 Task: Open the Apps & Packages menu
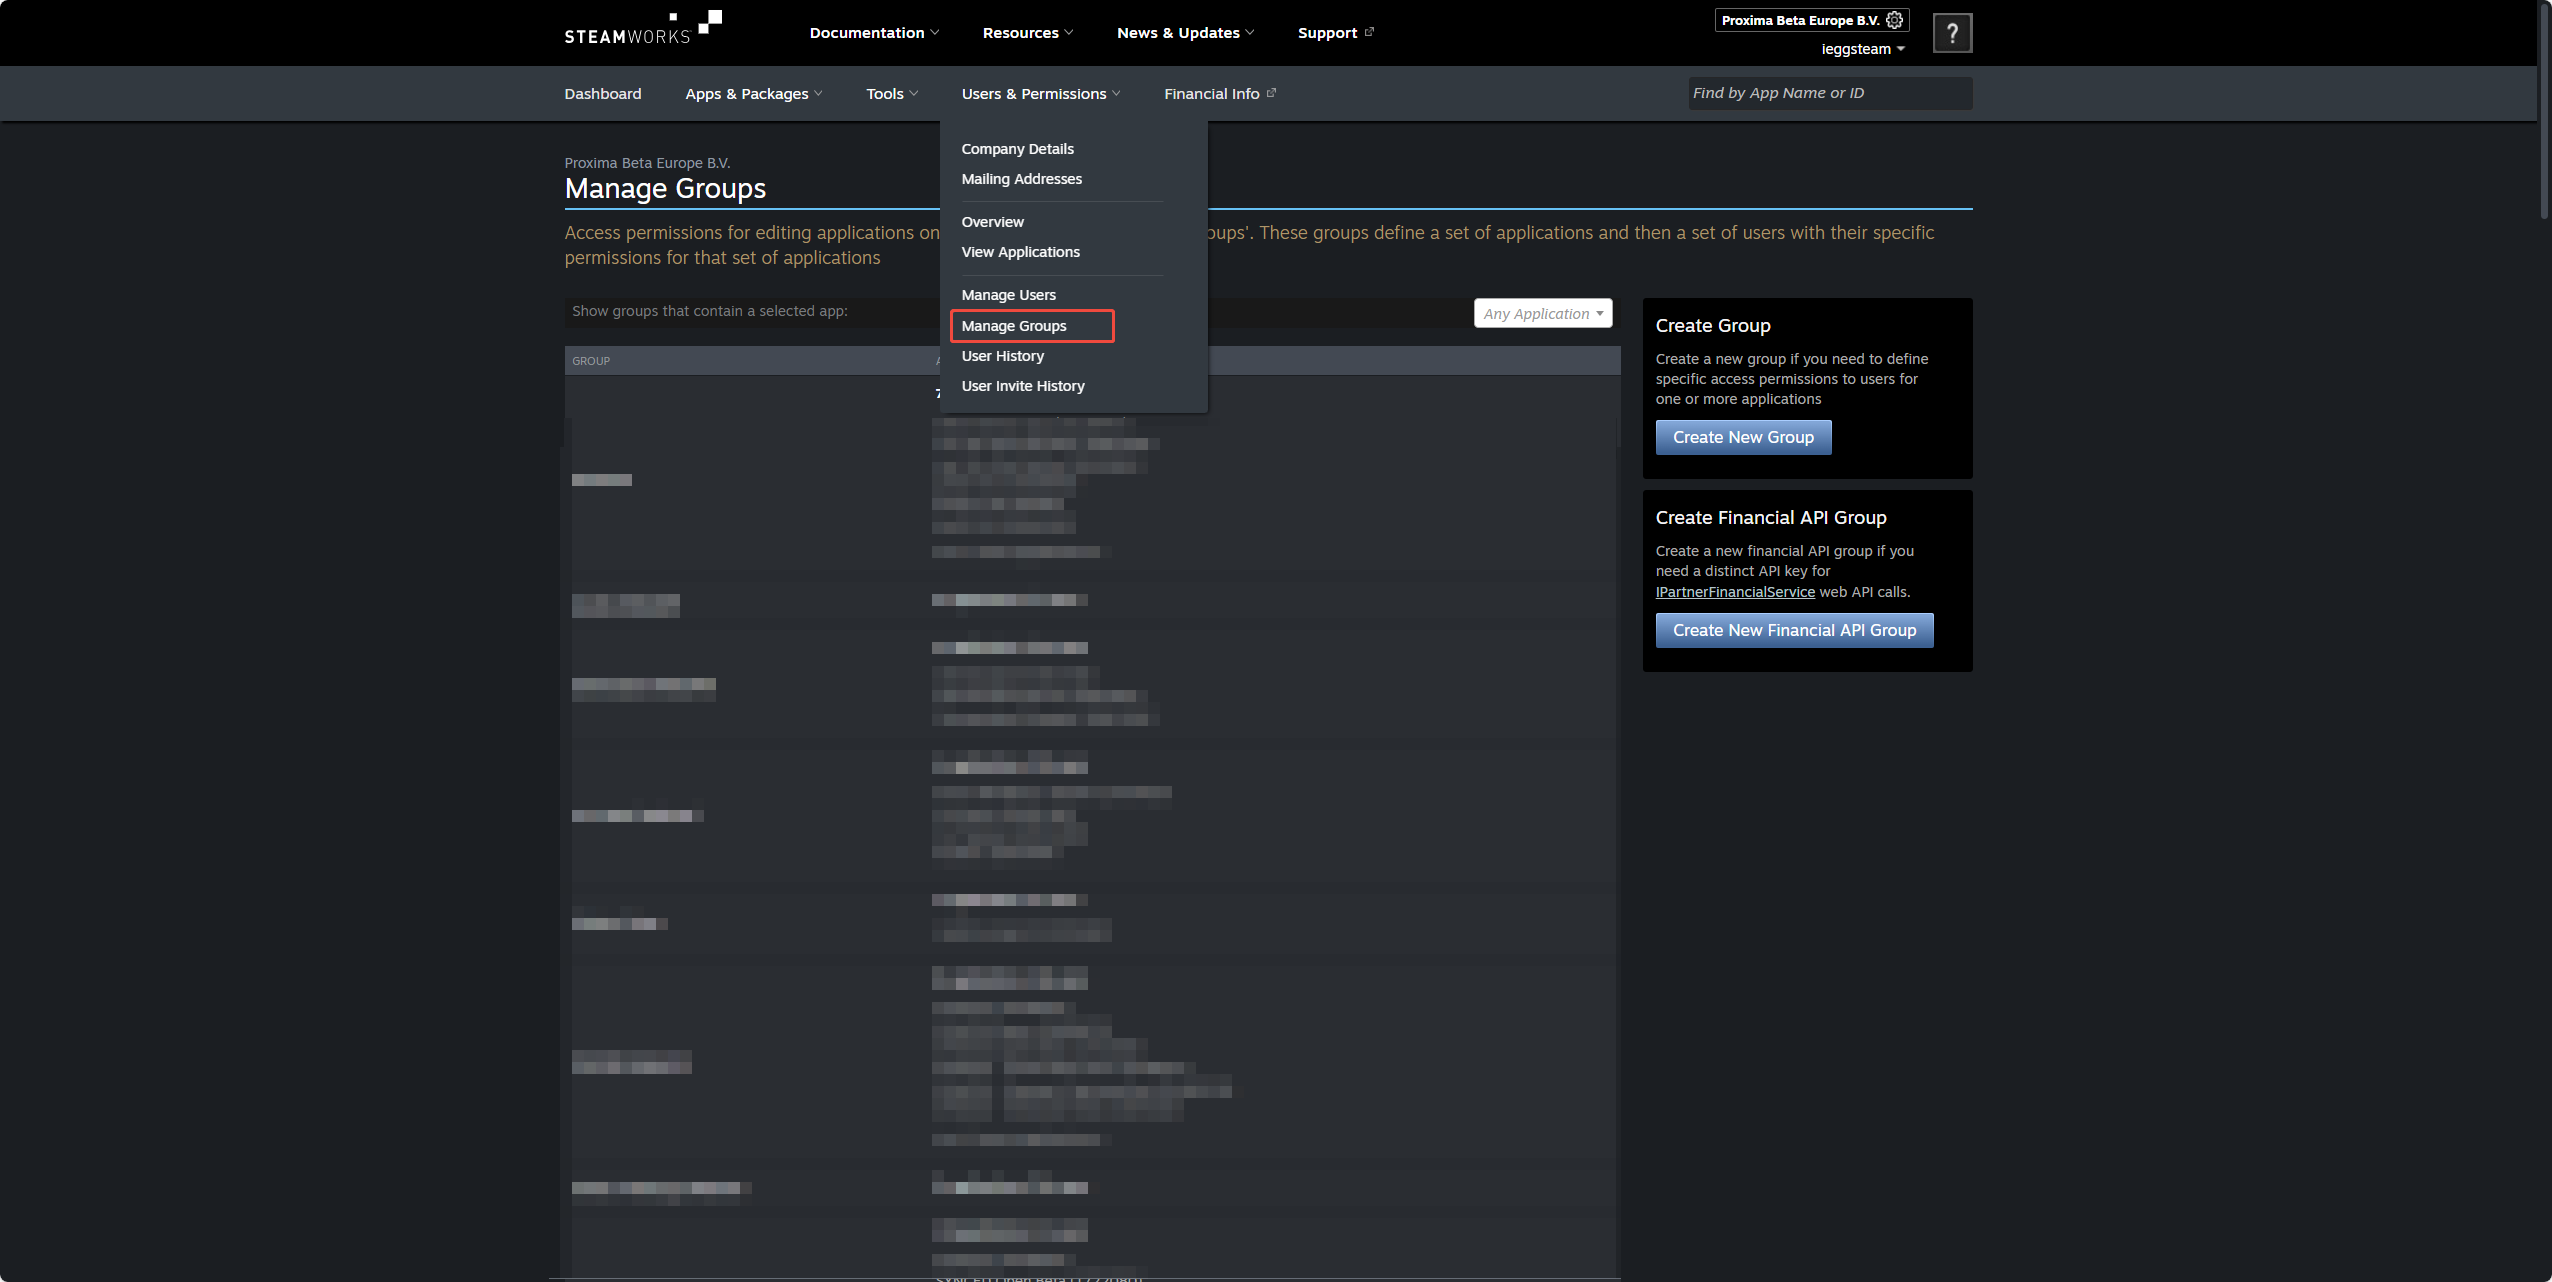click(x=753, y=94)
